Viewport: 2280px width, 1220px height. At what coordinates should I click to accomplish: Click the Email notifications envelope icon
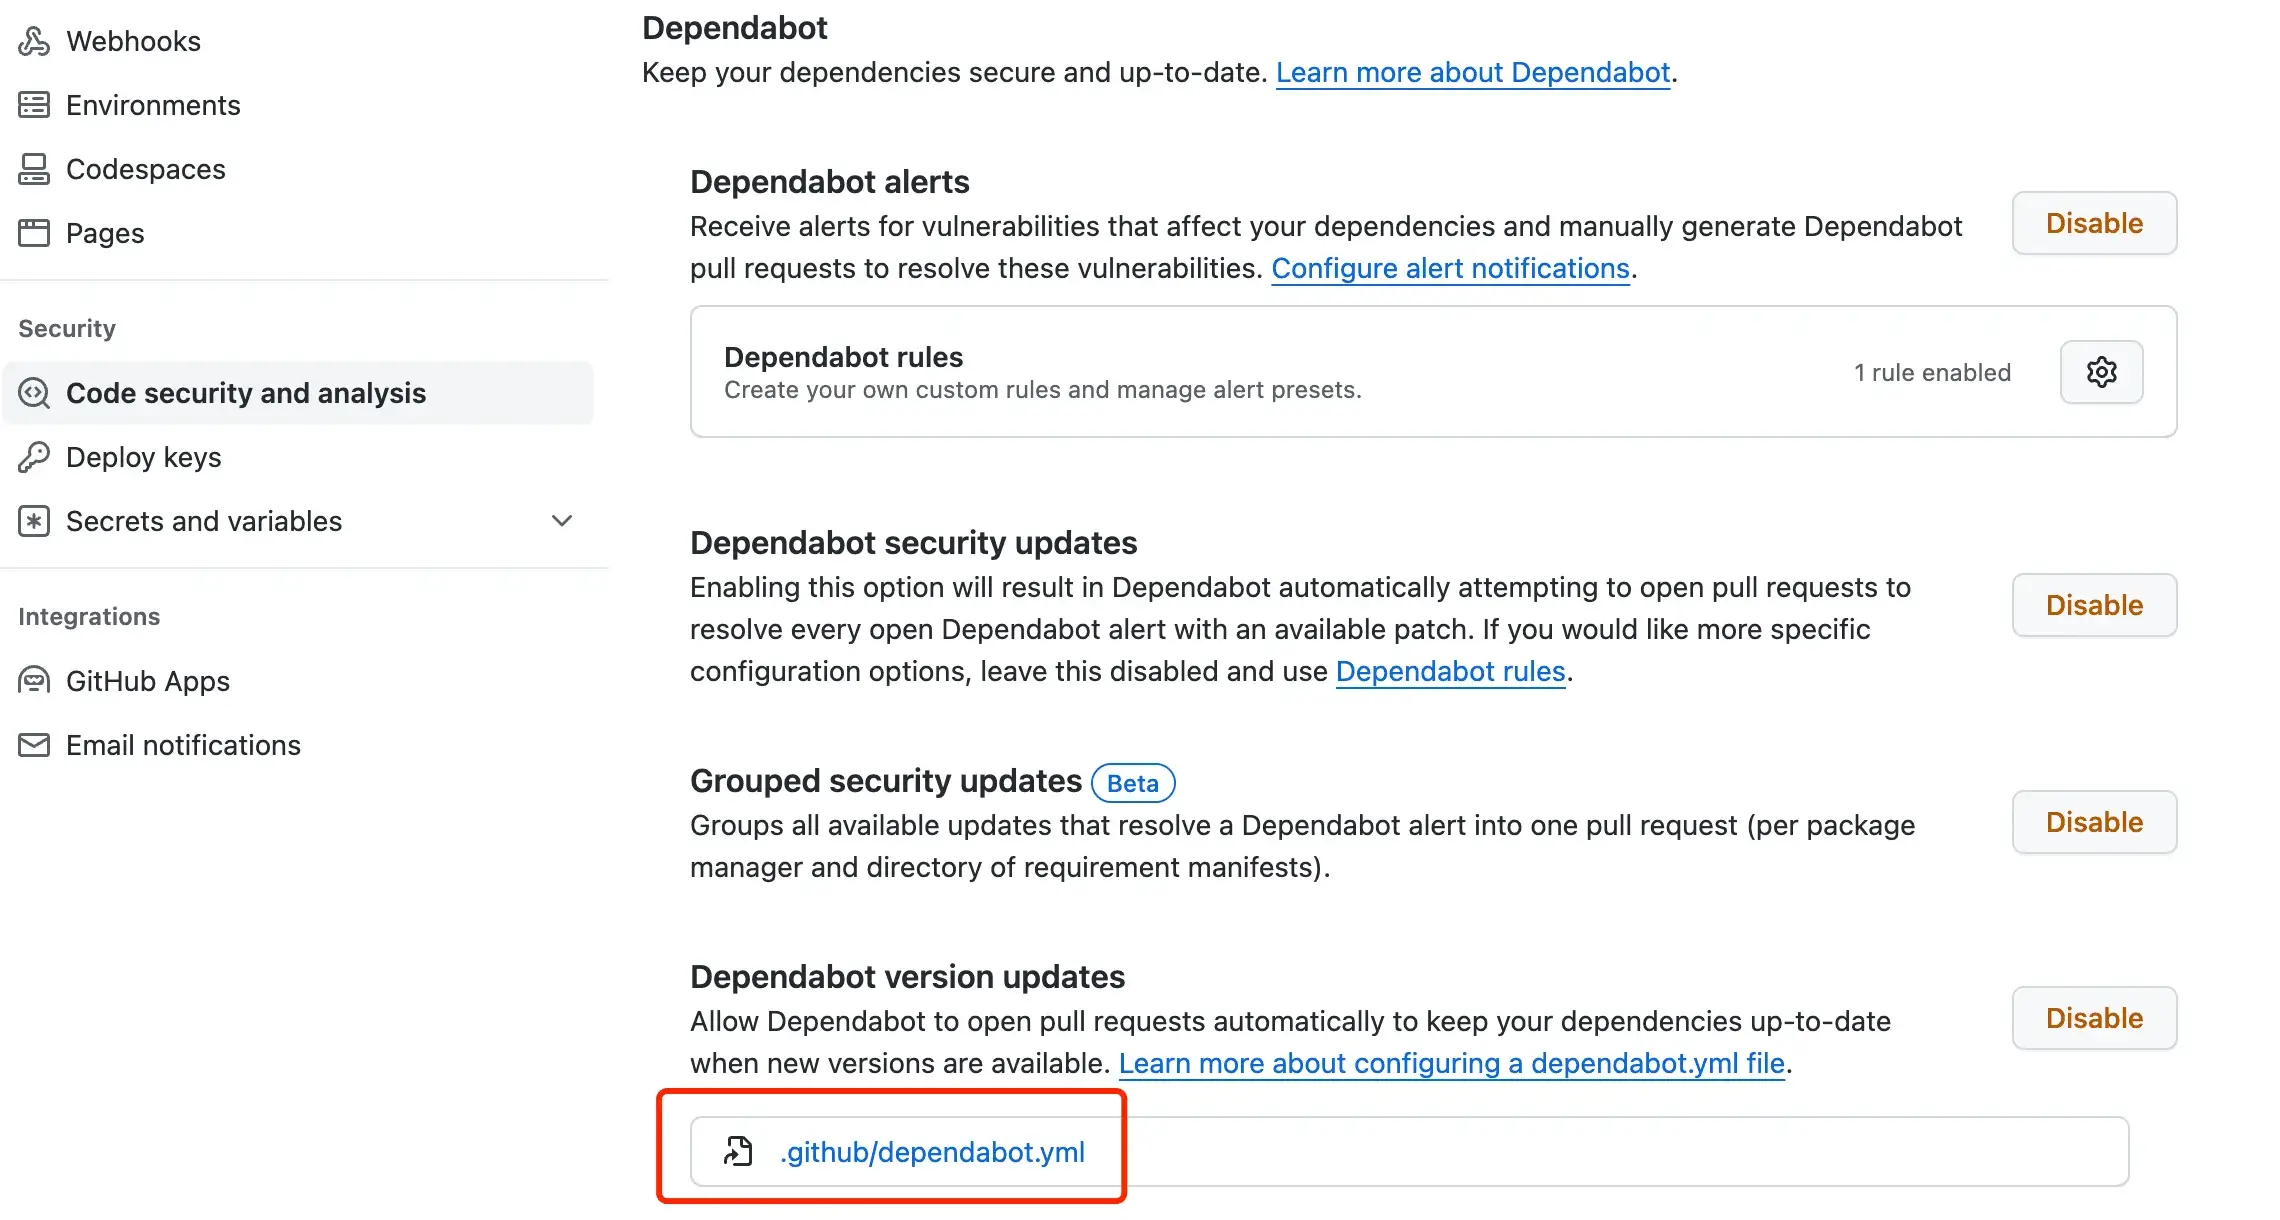34,745
